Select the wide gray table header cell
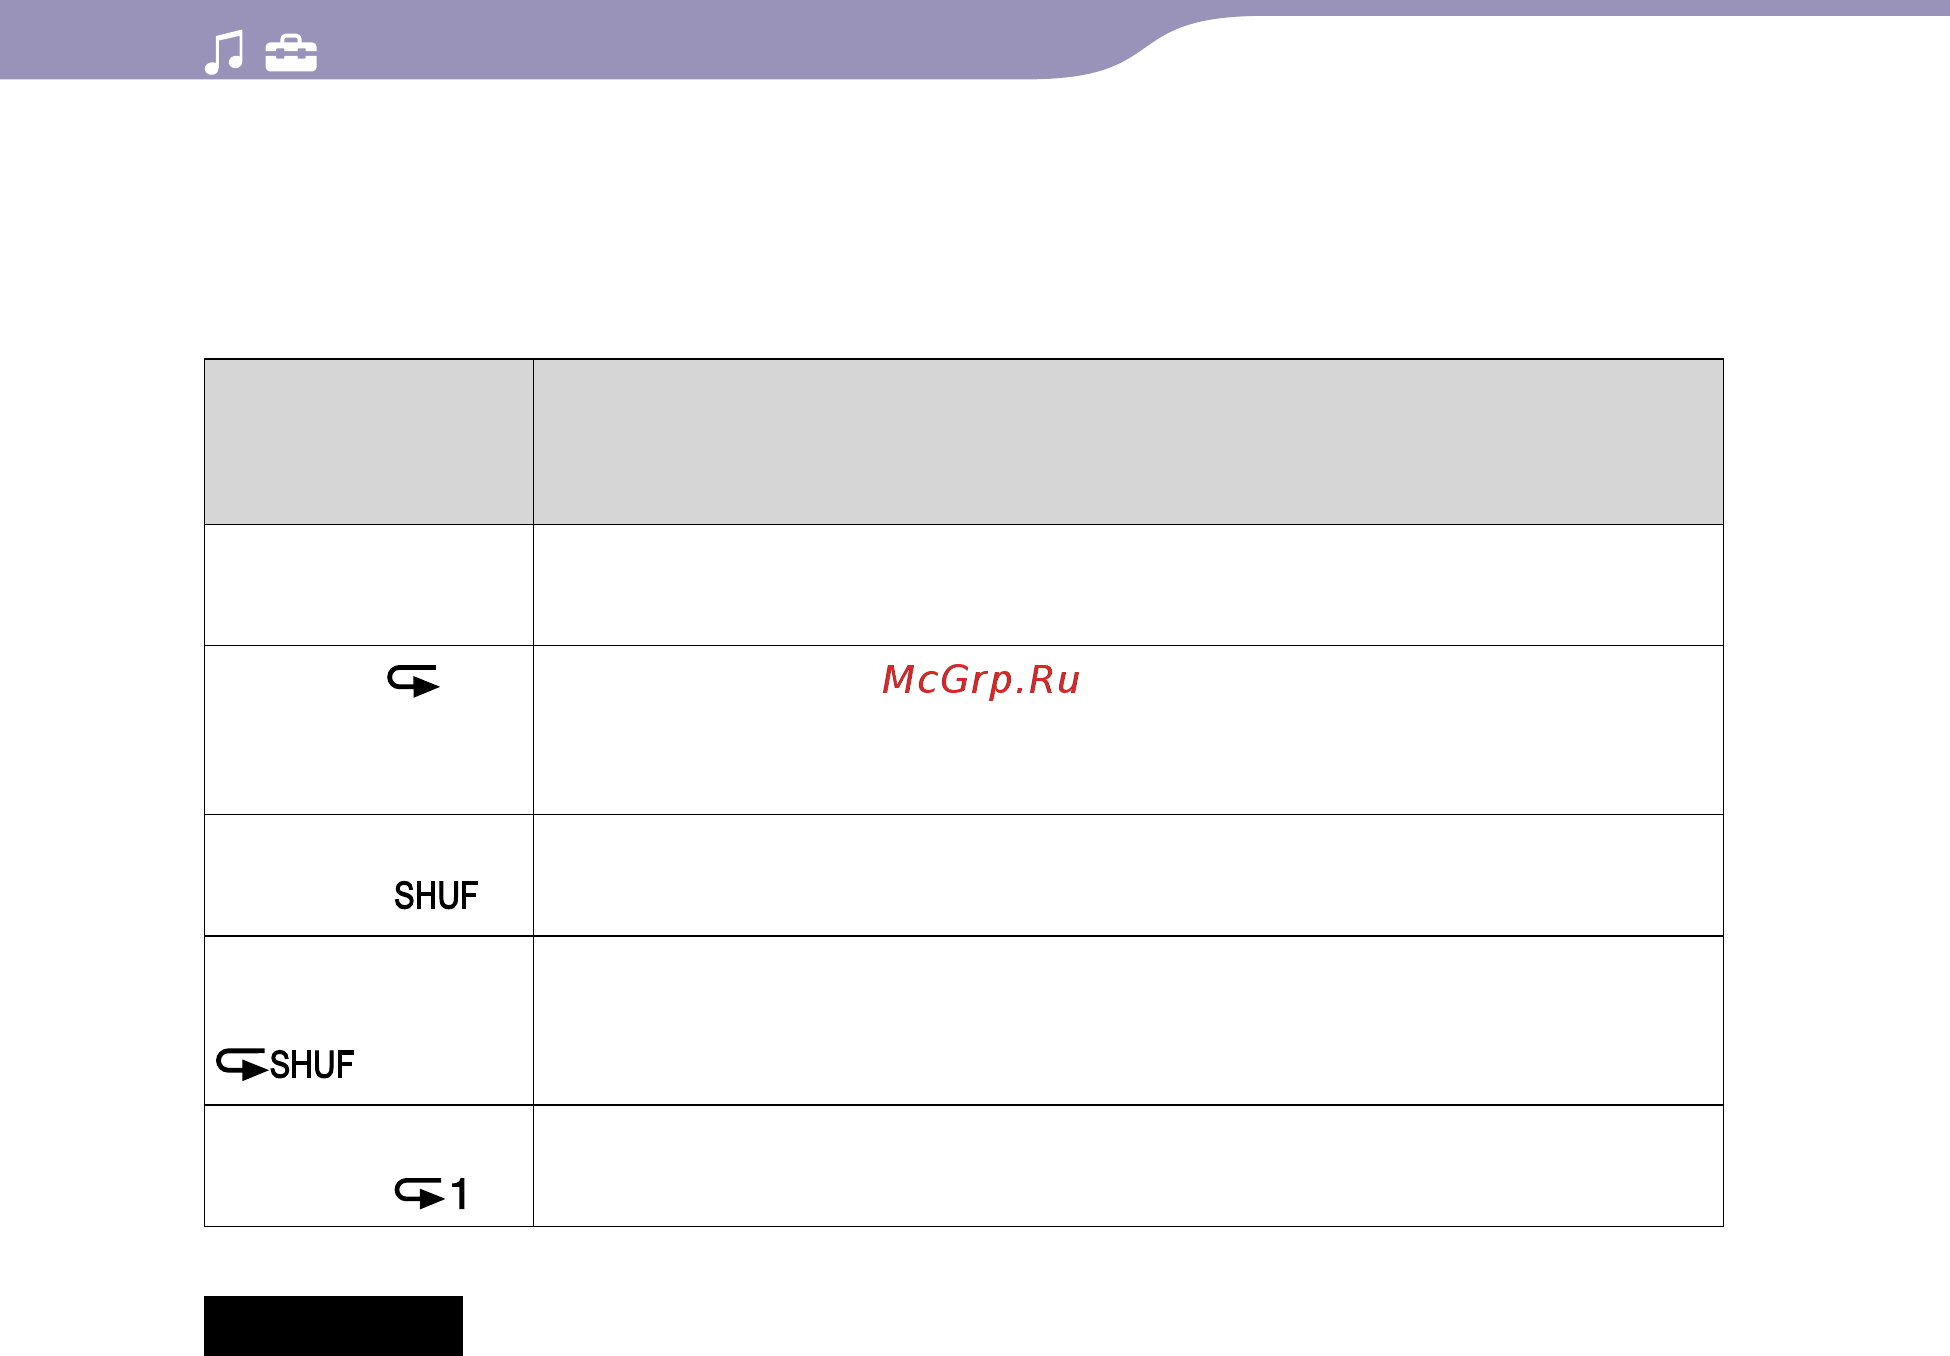The height and width of the screenshot is (1356, 1950). pyautogui.click(x=1128, y=442)
